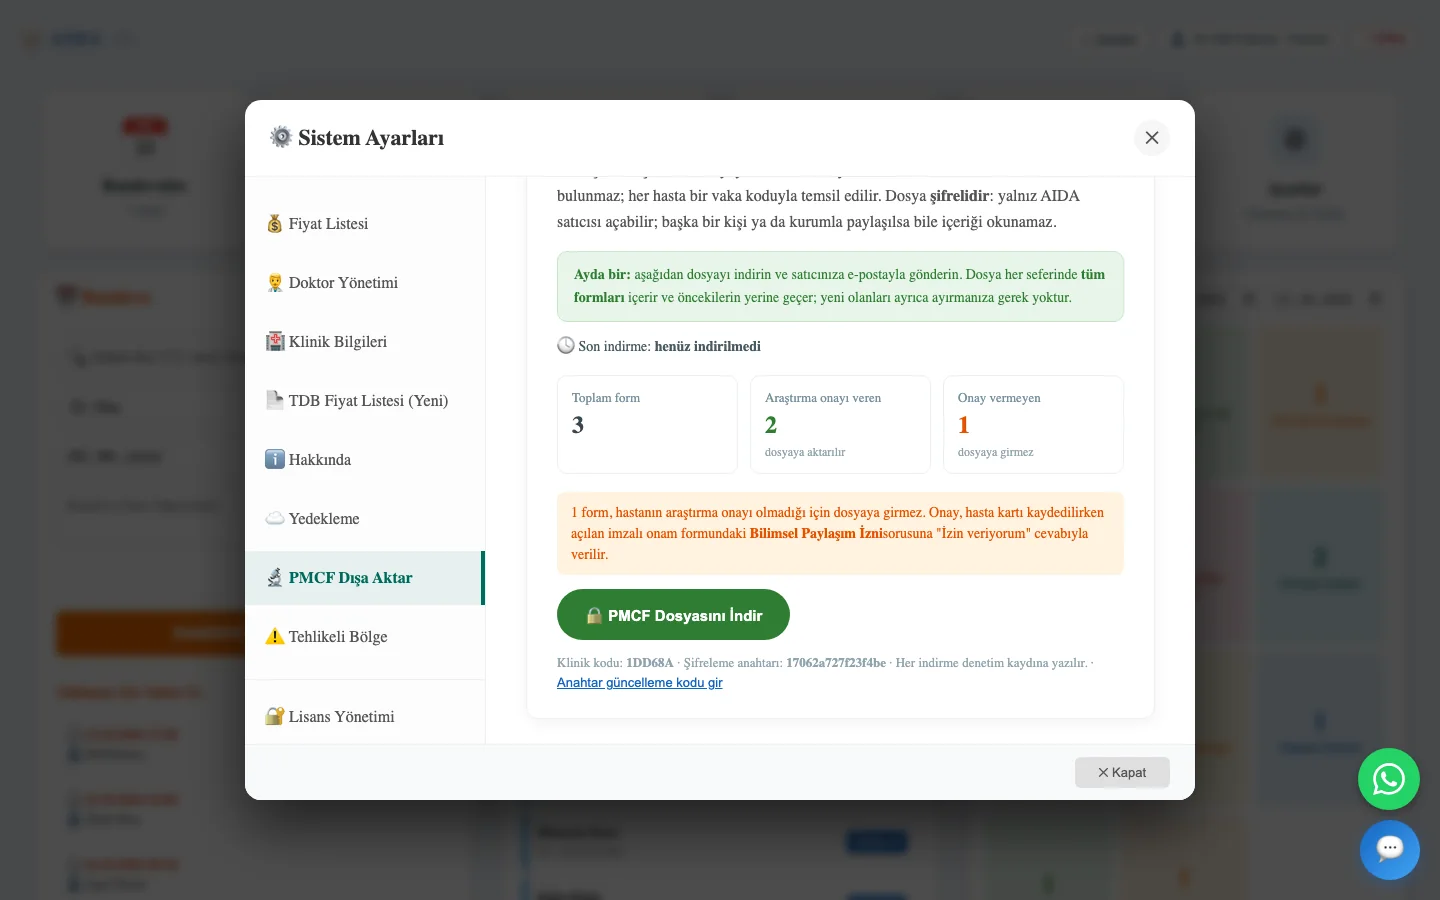Open the WhatsApp floating chat button
The width and height of the screenshot is (1440, 900).
(x=1389, y=779)
